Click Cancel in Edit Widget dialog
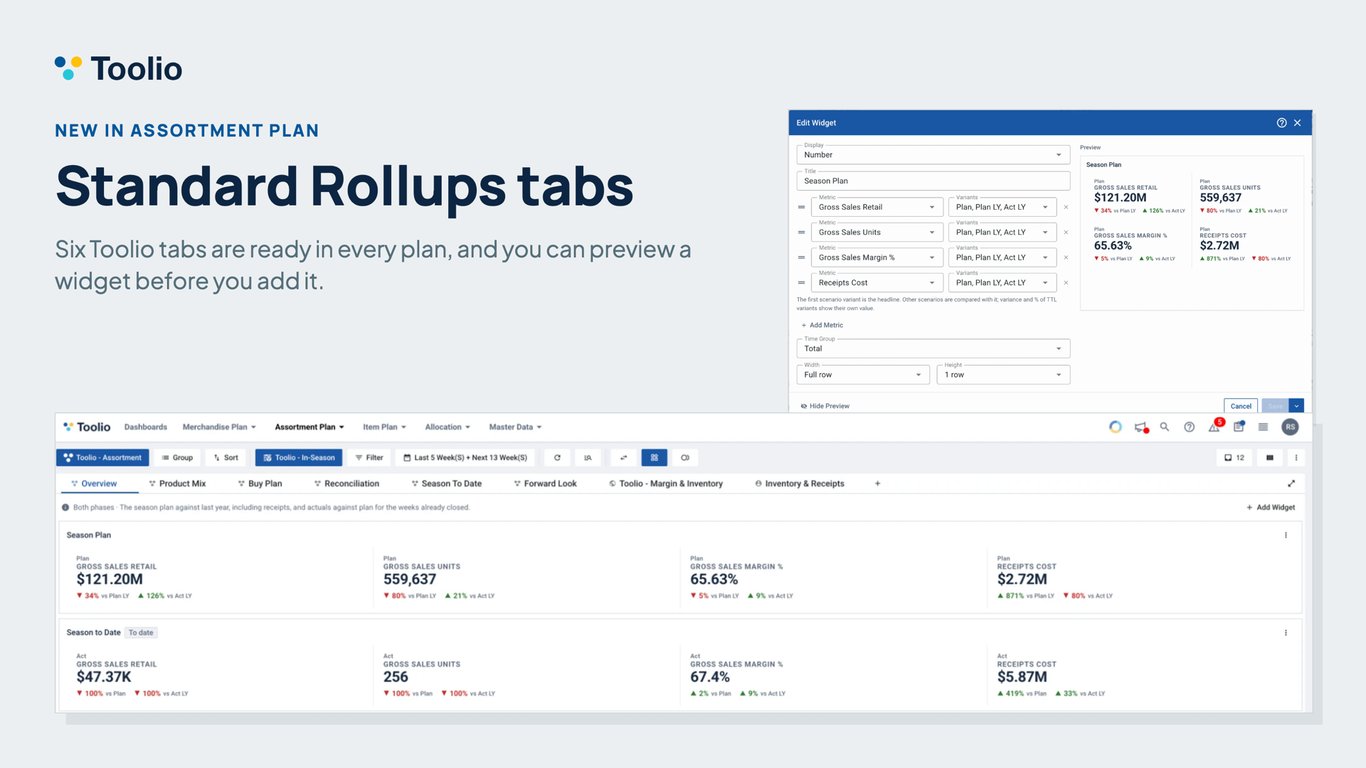Image resolution: width=1366 pixels, height=768 pixels. 1241,406
